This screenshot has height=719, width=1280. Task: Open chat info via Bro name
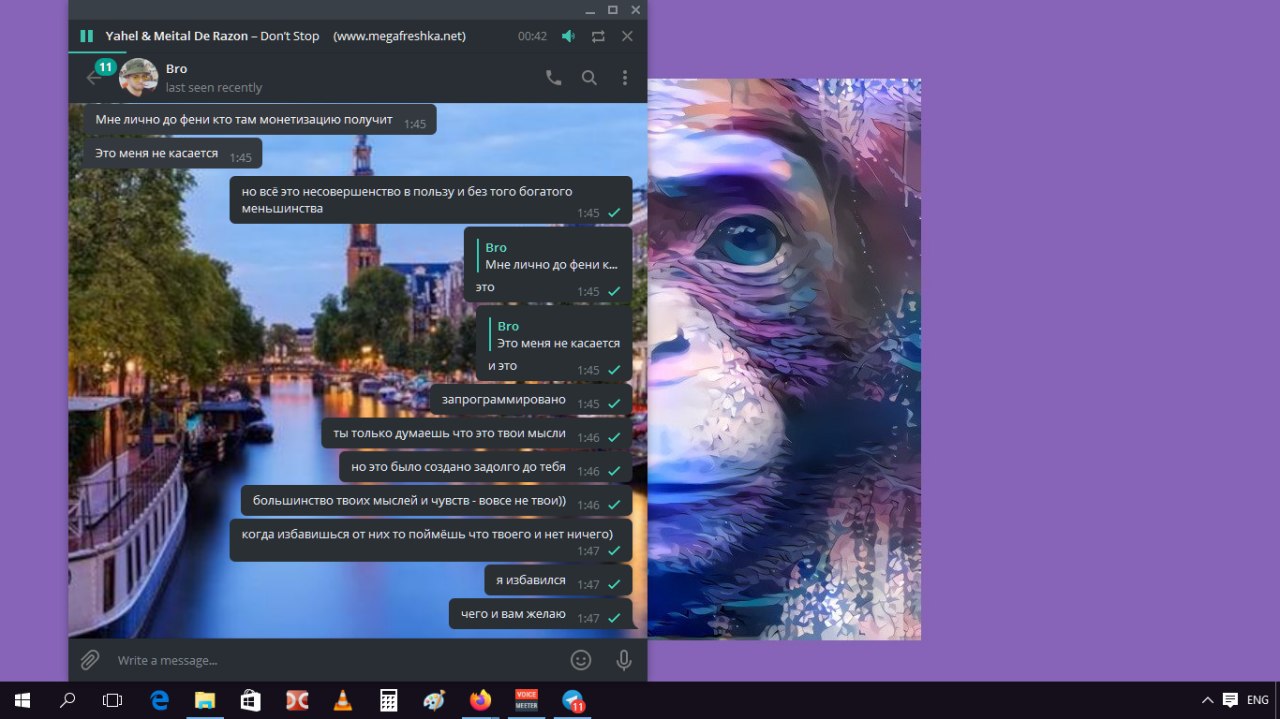click(x=176, y=69)
